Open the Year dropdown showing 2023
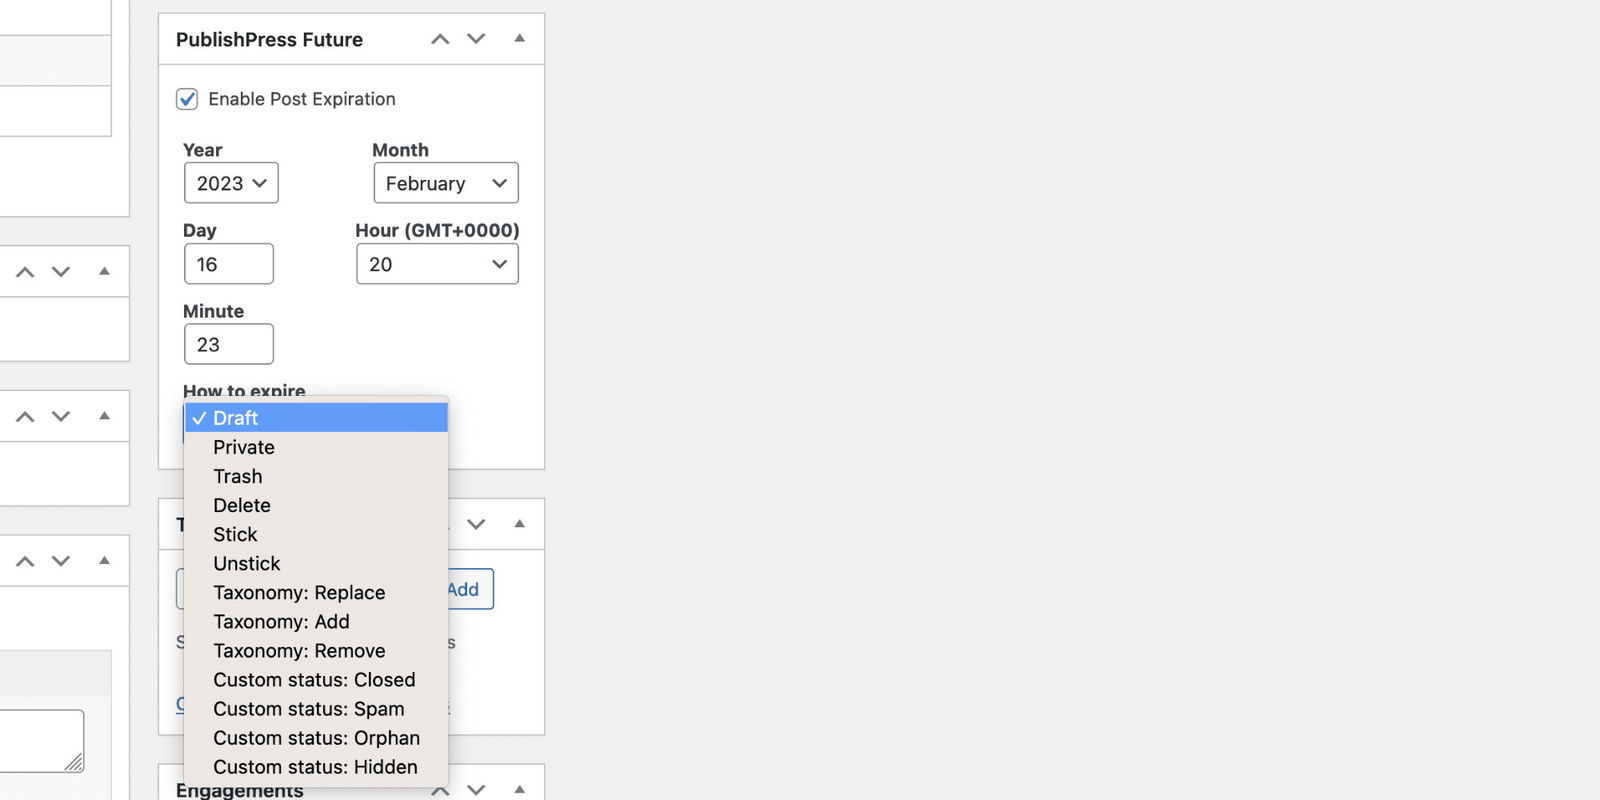 pyautogui.click(x=231, y=183)
